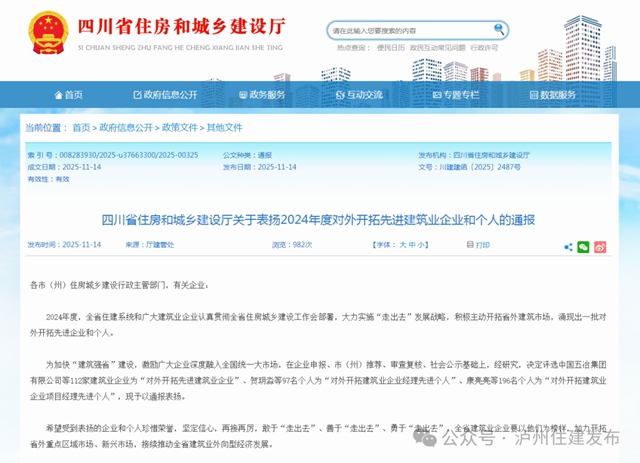Open the 政务服务 navigation tab
The image size is (640, 463).
[x=262, y=96]
